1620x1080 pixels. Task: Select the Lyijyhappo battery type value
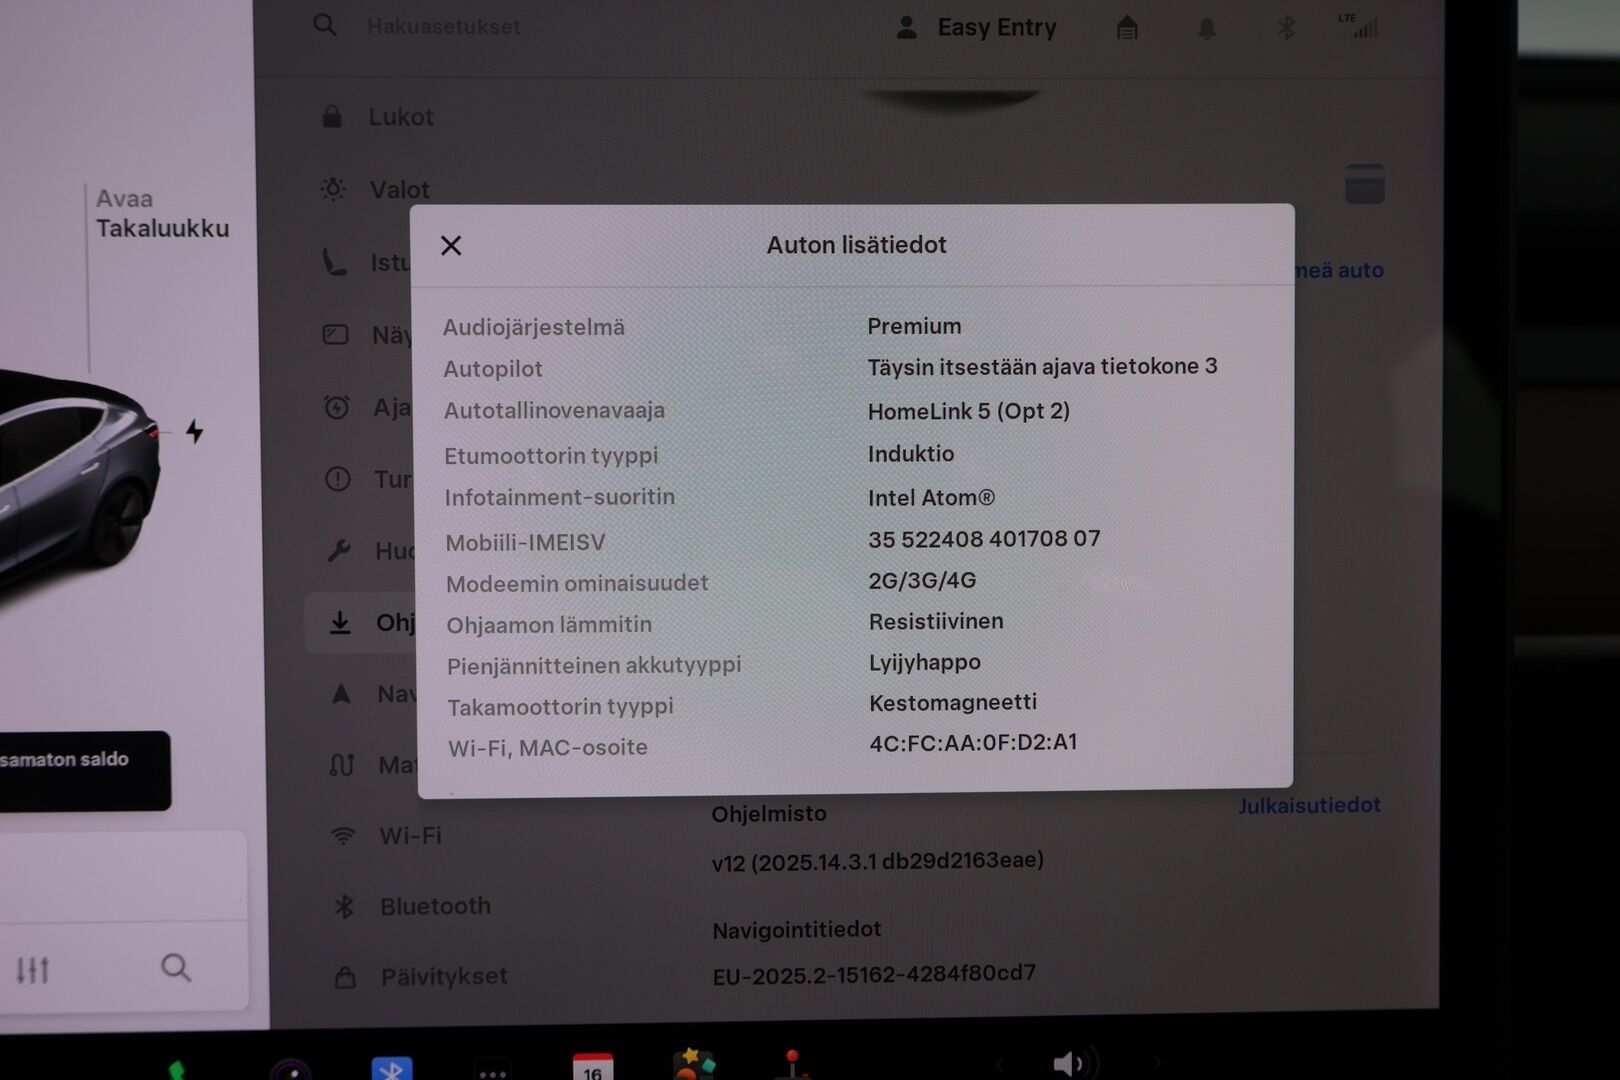click(x=925, y=663)
